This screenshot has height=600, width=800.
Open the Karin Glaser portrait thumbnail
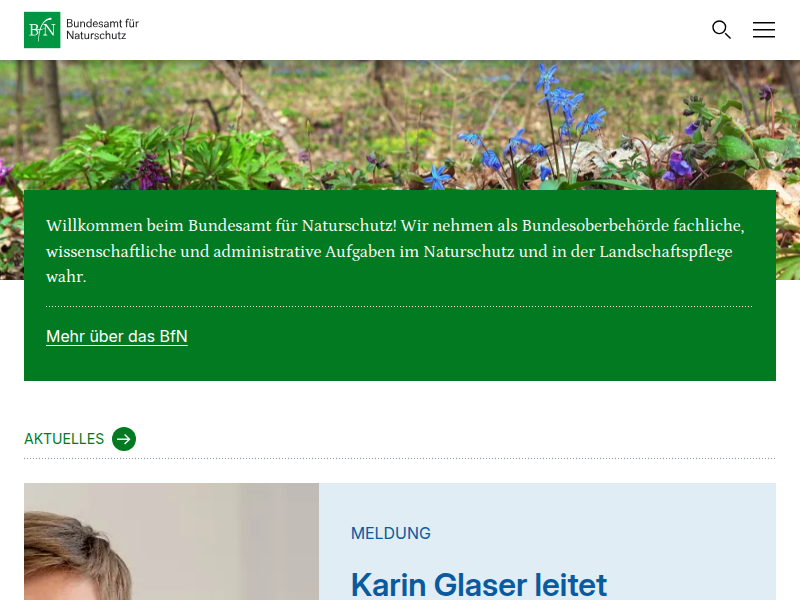(171, 541)
